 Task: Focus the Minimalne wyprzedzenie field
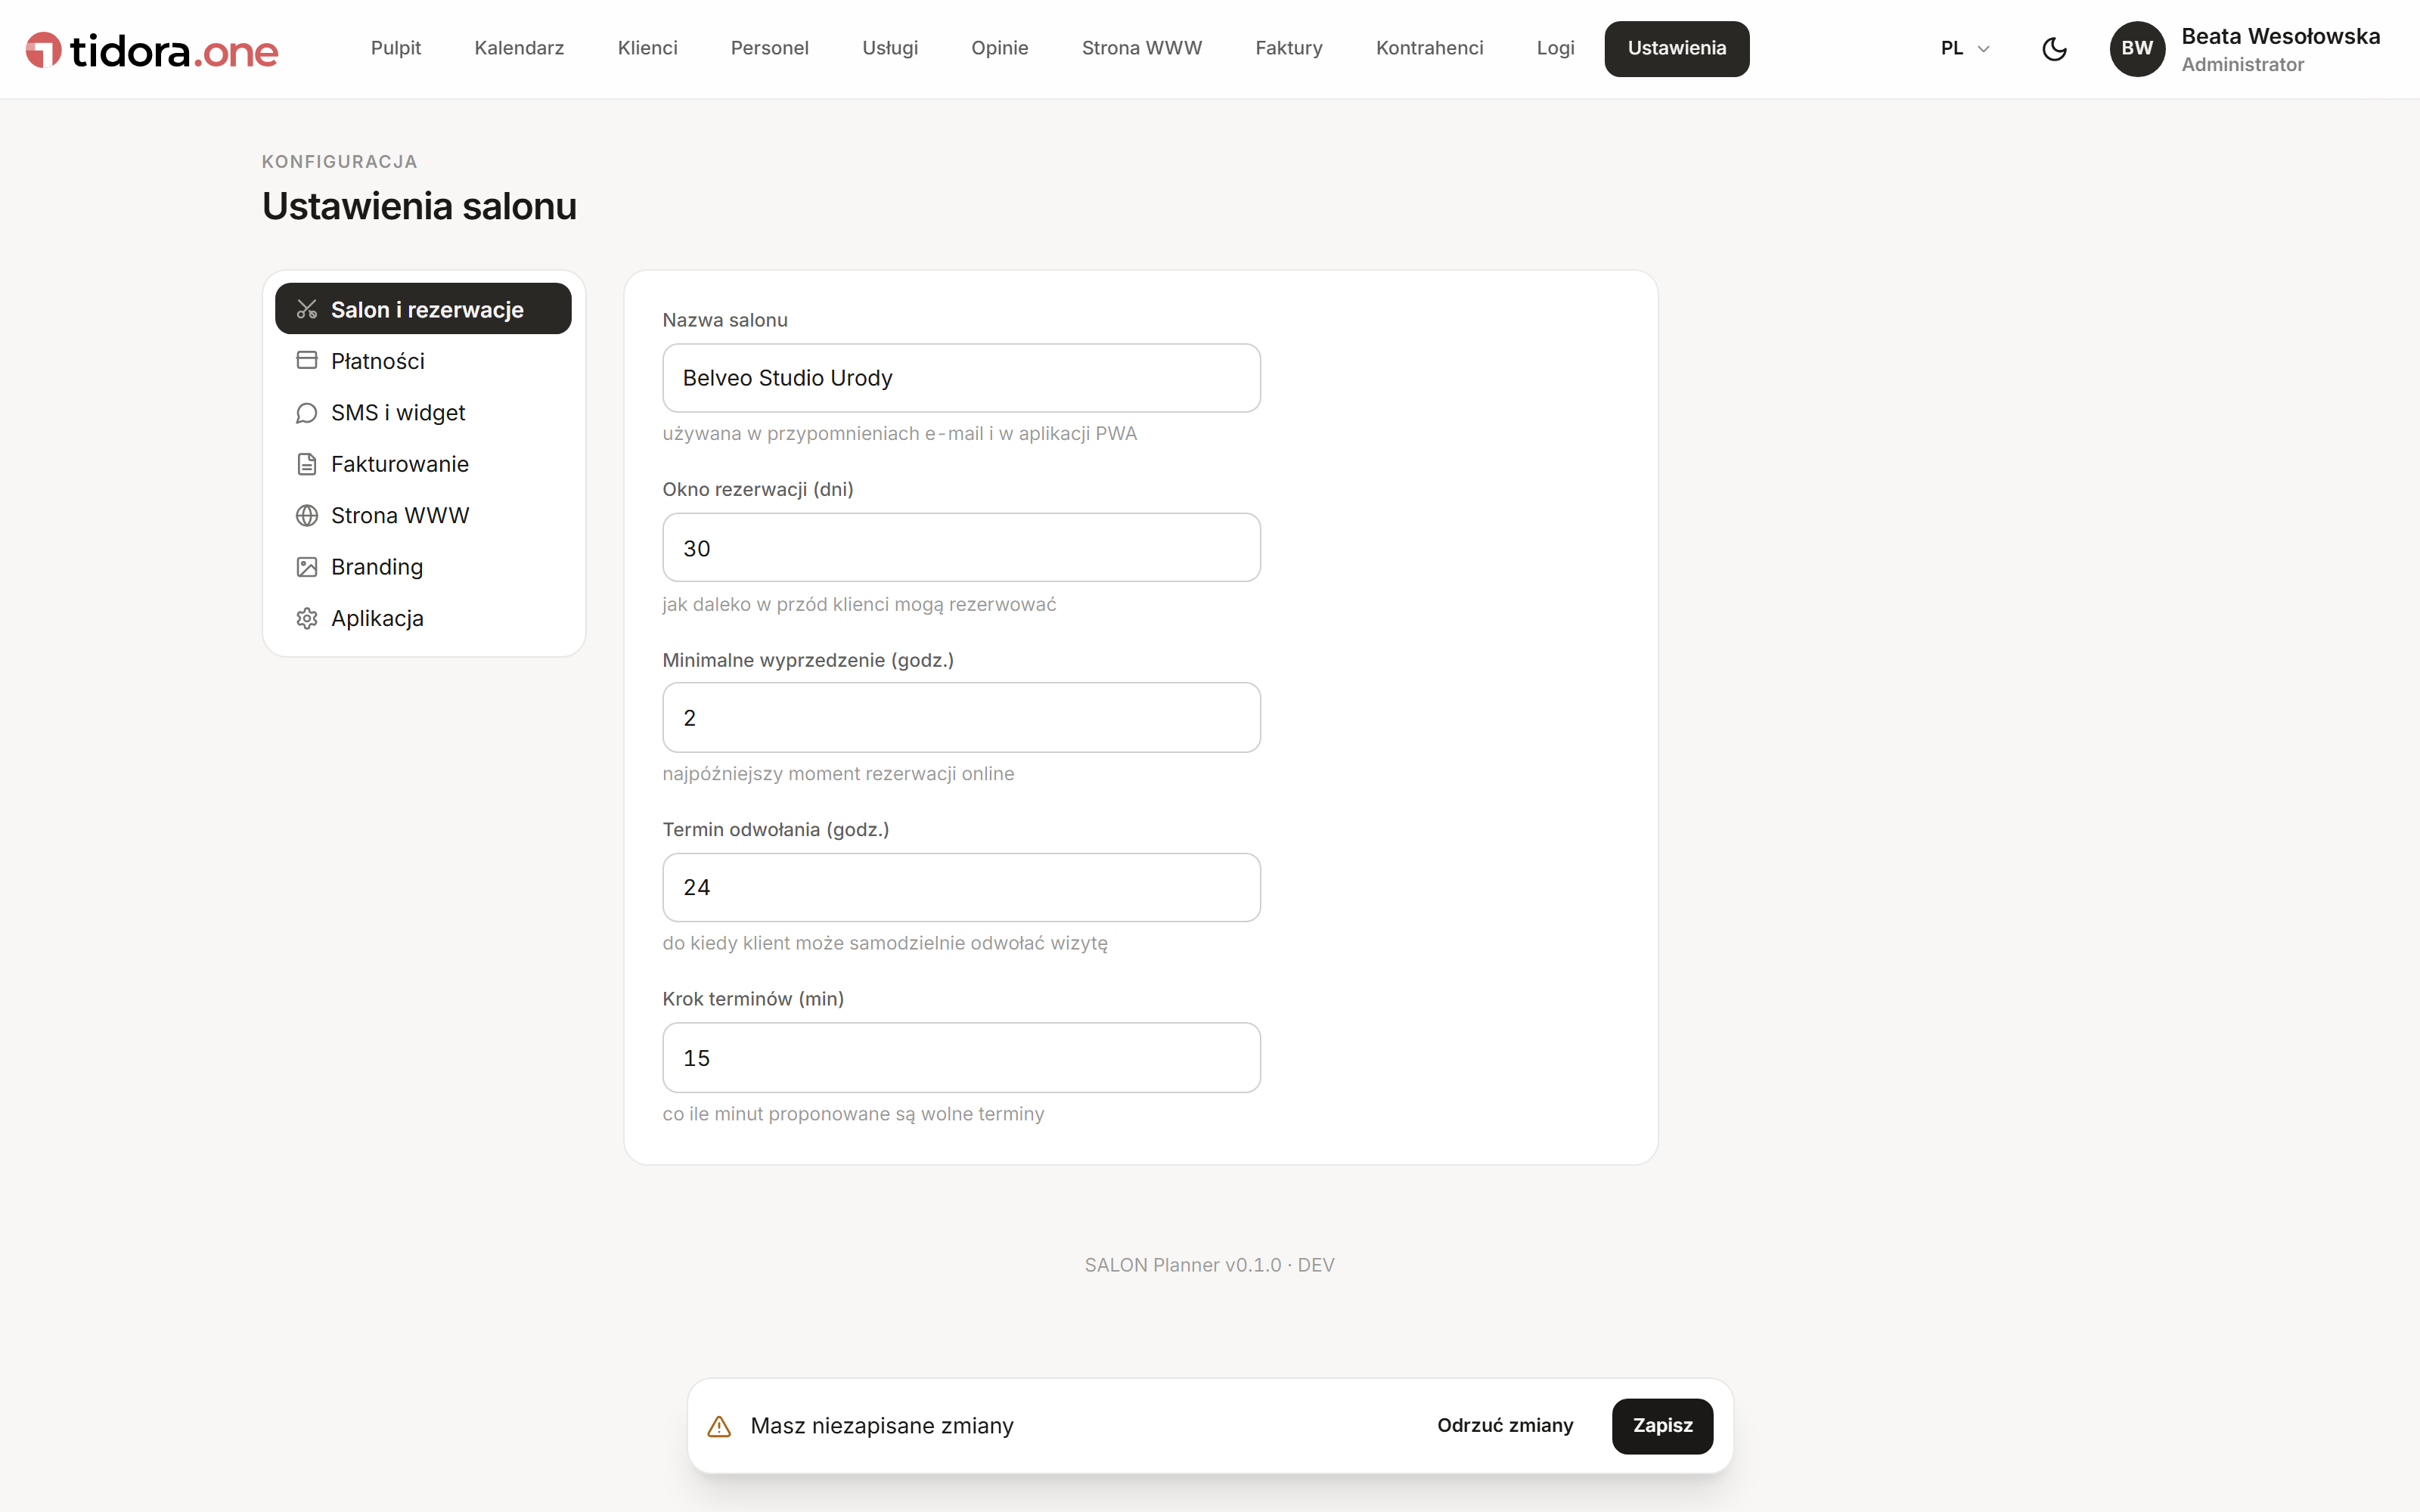coord(961,718)
